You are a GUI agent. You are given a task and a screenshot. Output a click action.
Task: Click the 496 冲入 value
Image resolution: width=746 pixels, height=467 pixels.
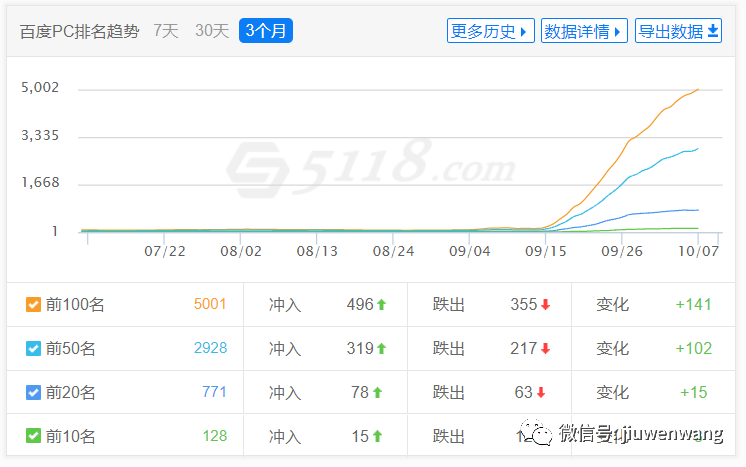tap(360, 304)
